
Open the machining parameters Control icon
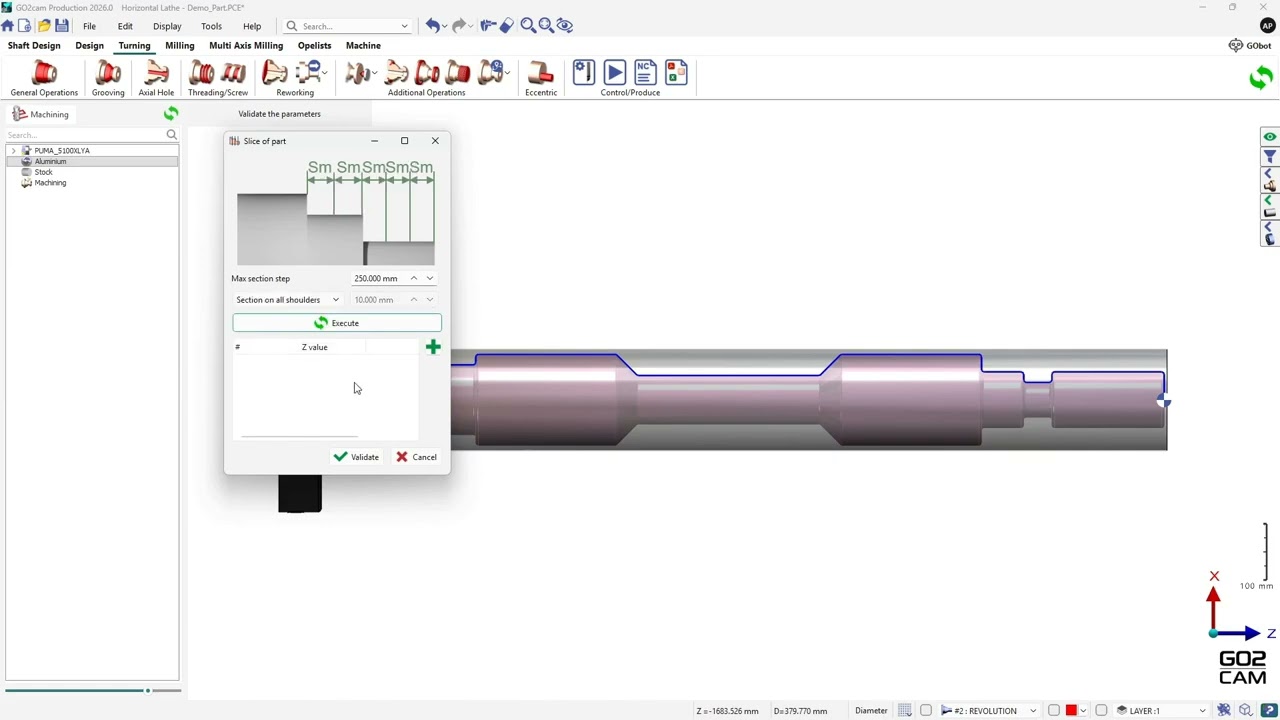click(584, 72)
